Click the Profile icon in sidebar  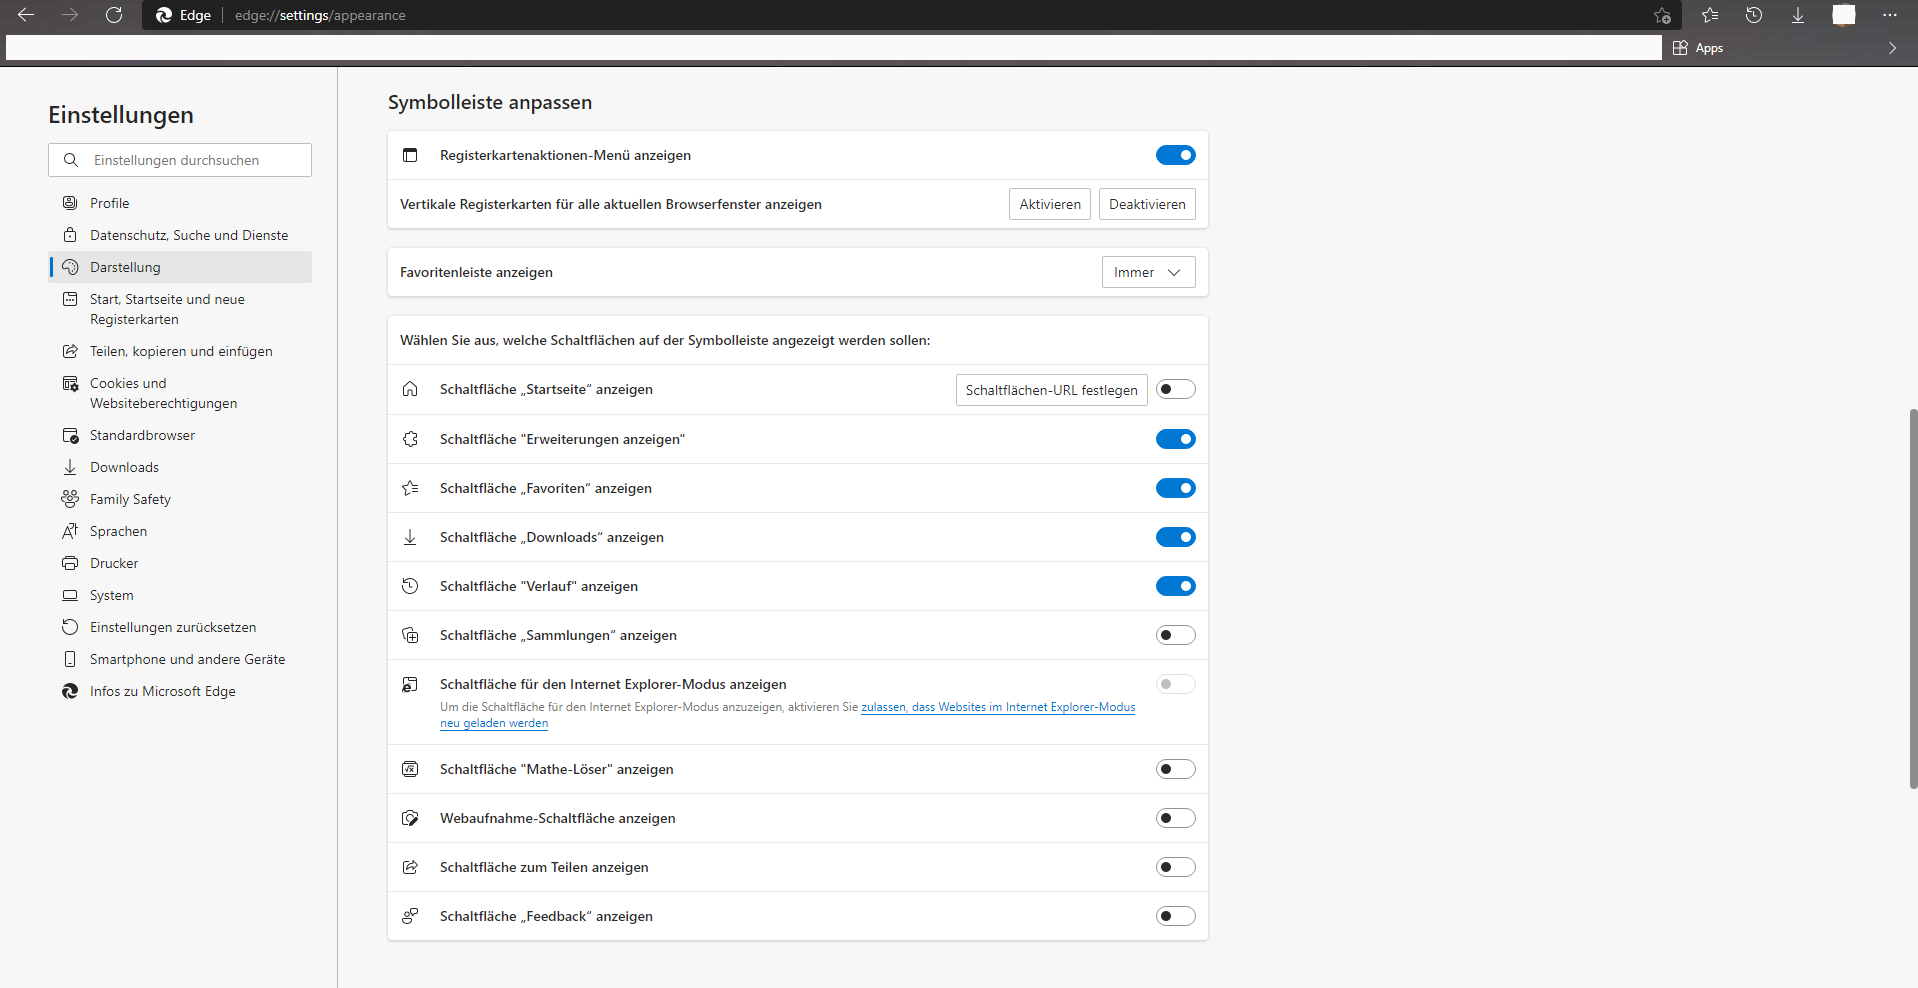click(x=70, y=203)
